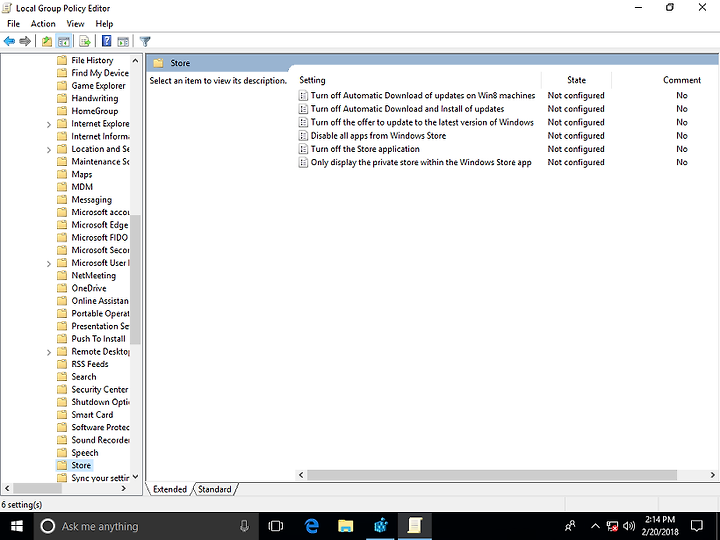
Task: Open the Action menu
Action: point(43,24)
